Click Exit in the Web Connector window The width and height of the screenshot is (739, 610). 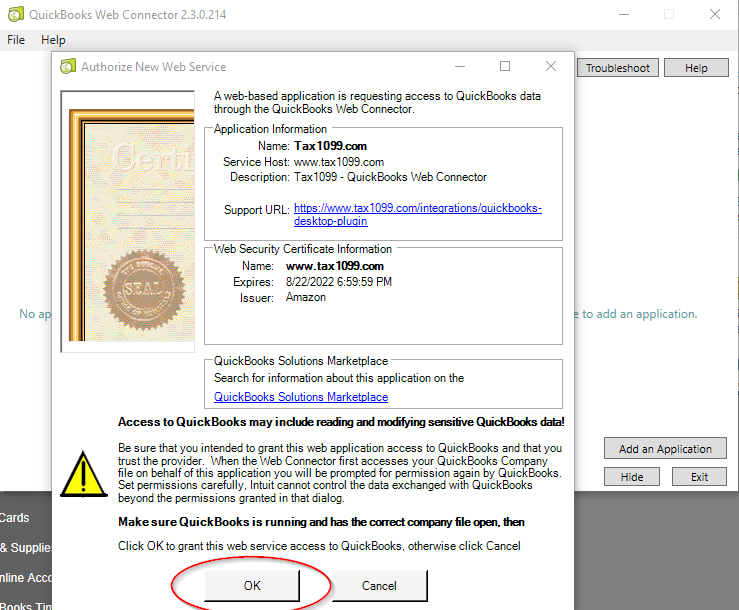point(699,477)
